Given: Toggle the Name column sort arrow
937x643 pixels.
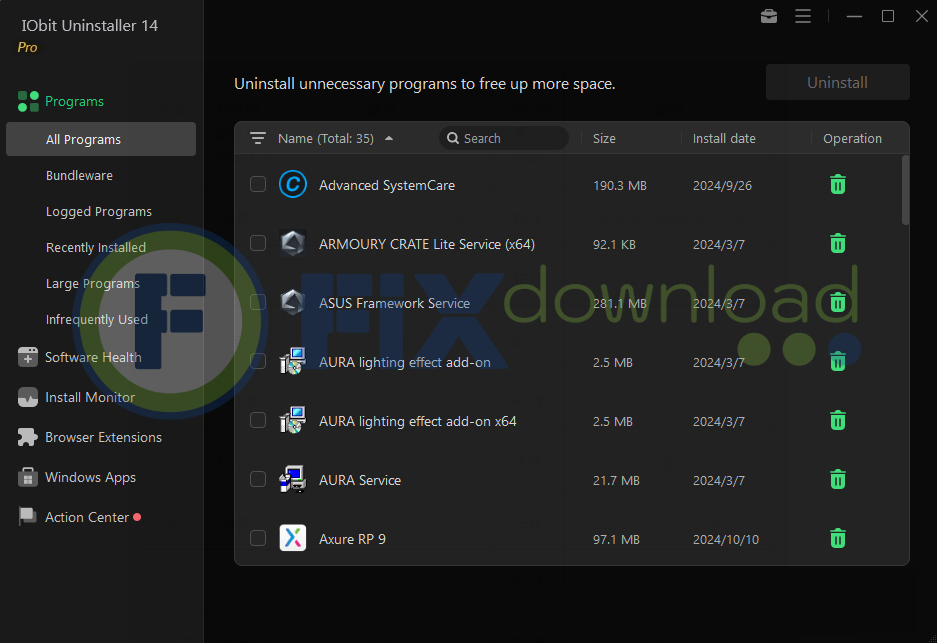Looking at the screenshot, I should click(389, 139).
